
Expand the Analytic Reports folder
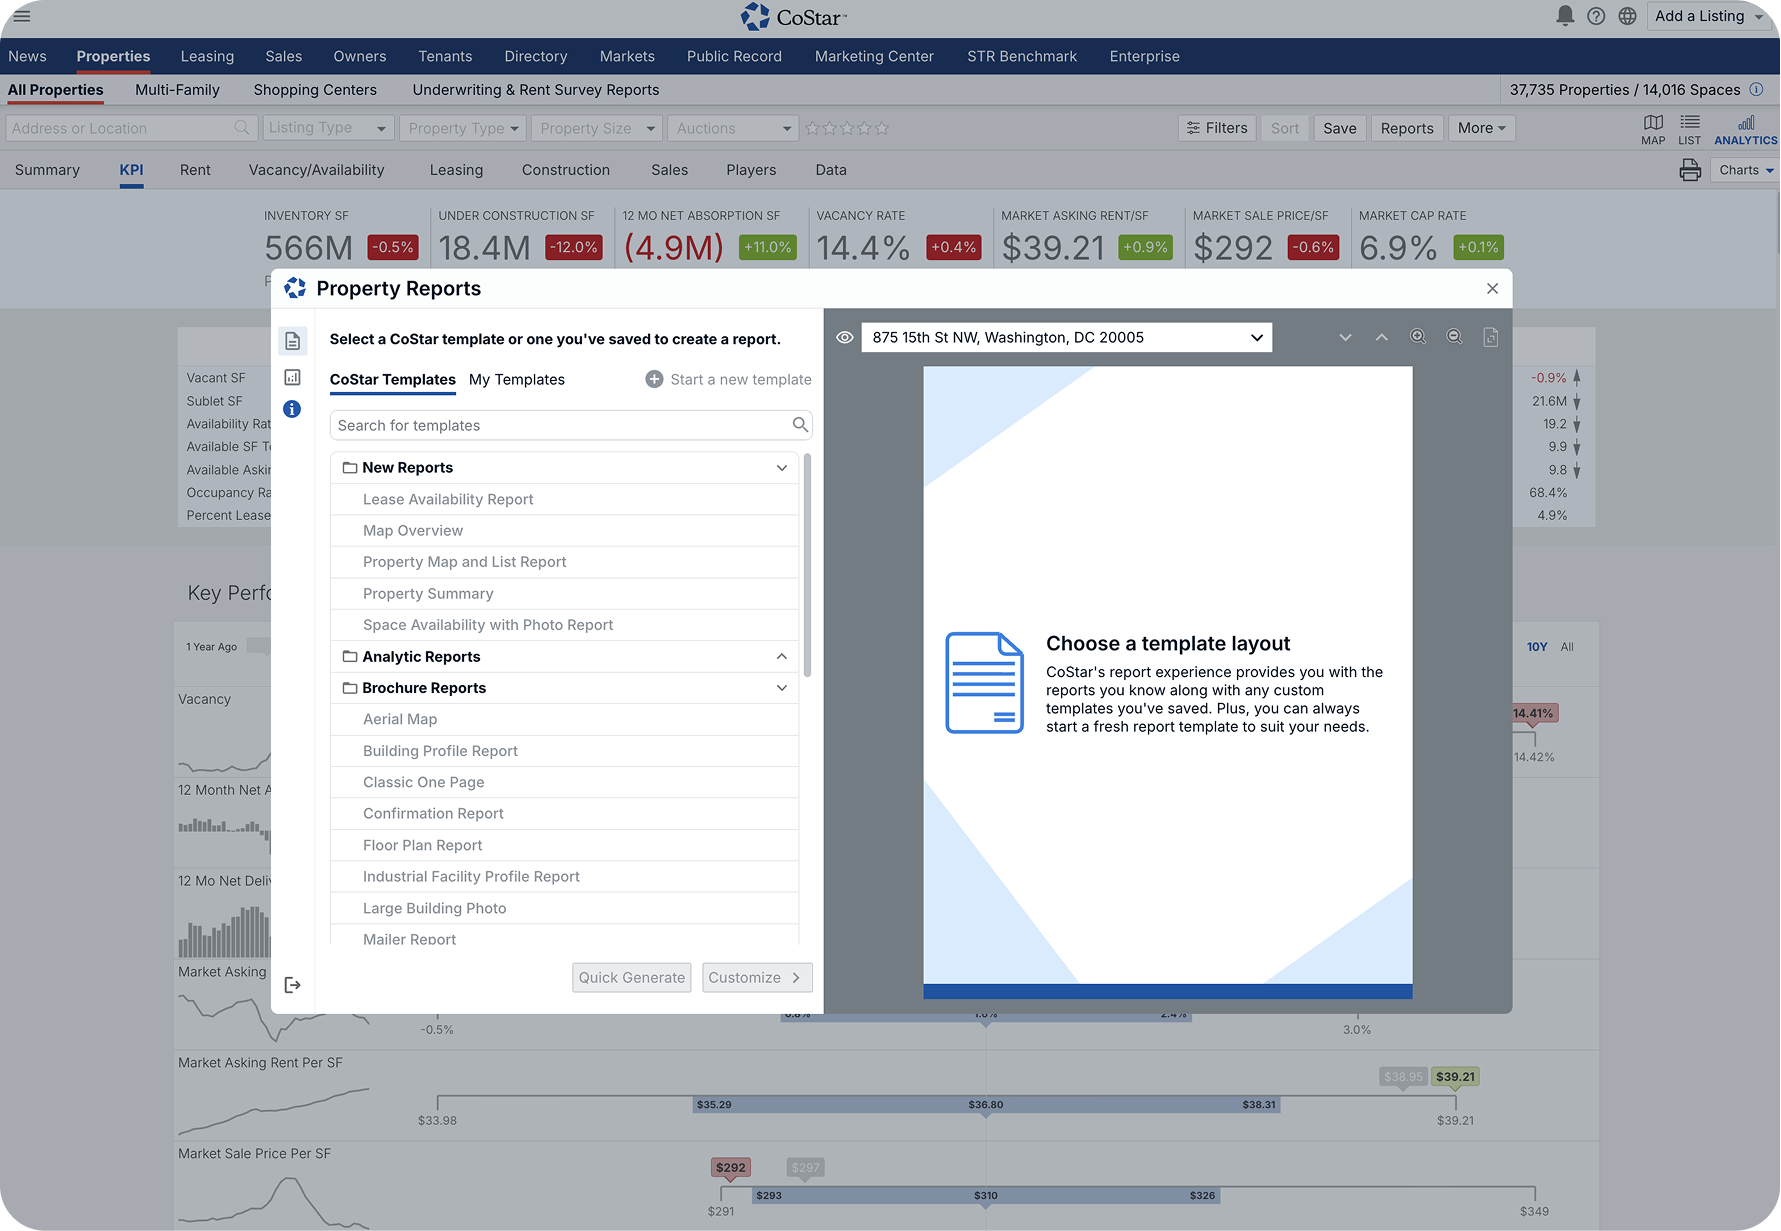781,657
